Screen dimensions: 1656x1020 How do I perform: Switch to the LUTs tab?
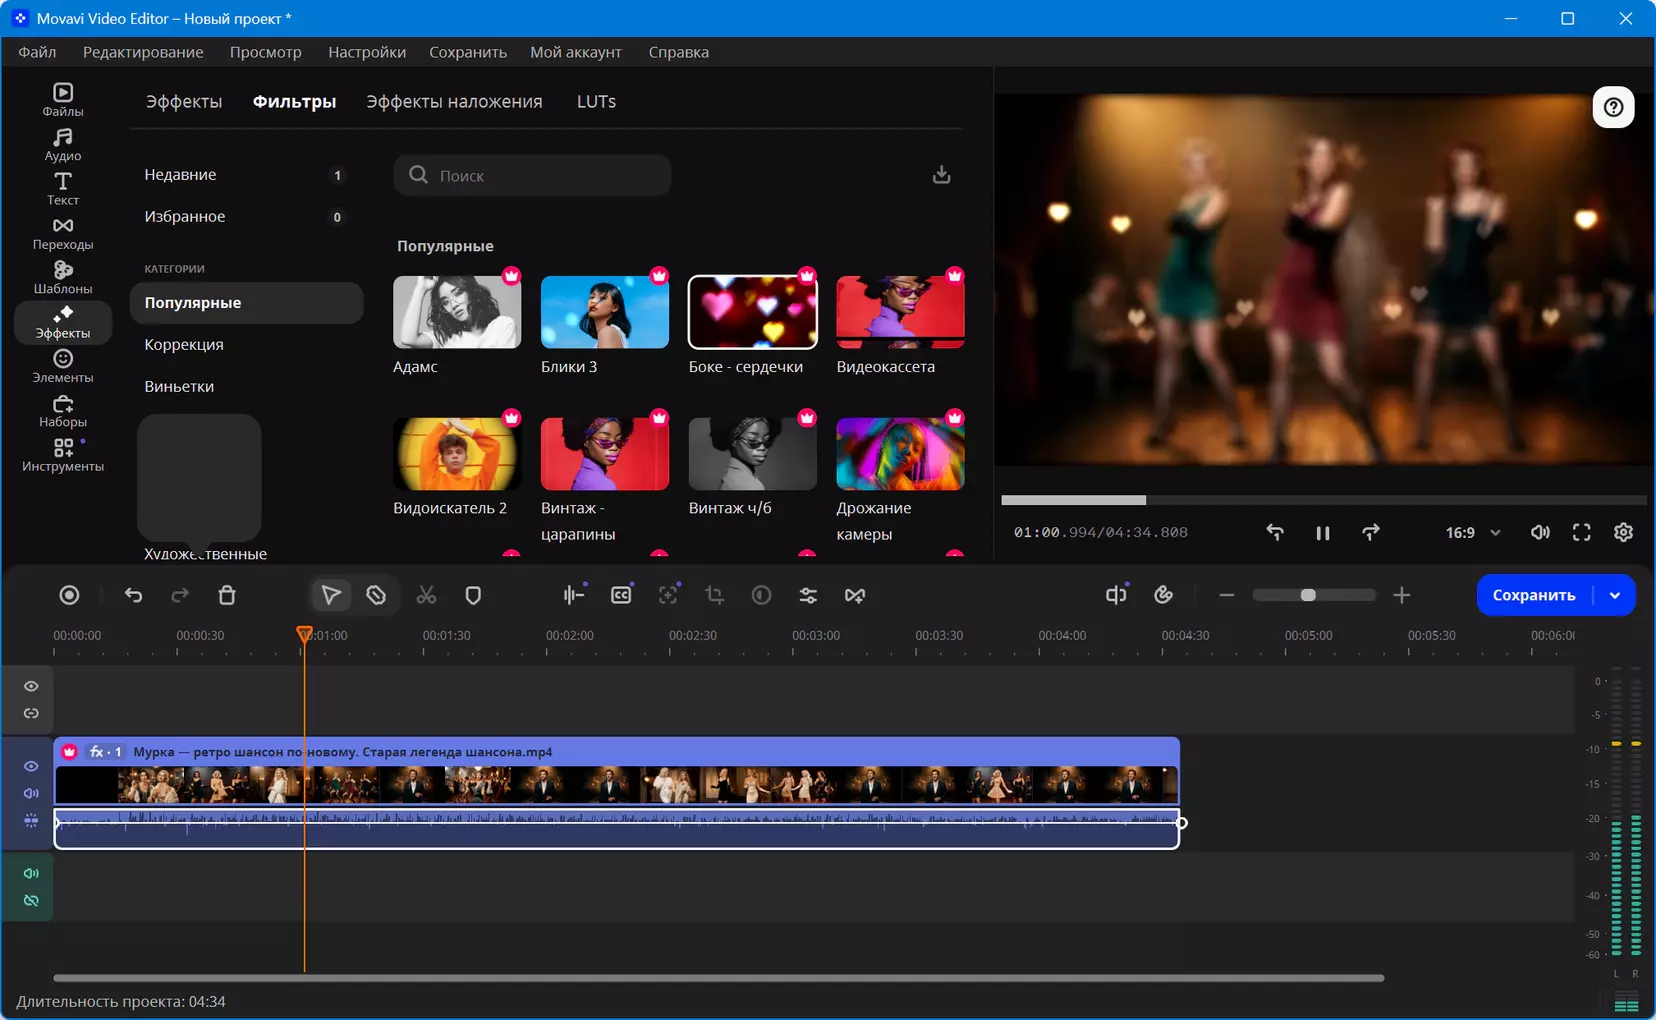click(x=596, y=101)
